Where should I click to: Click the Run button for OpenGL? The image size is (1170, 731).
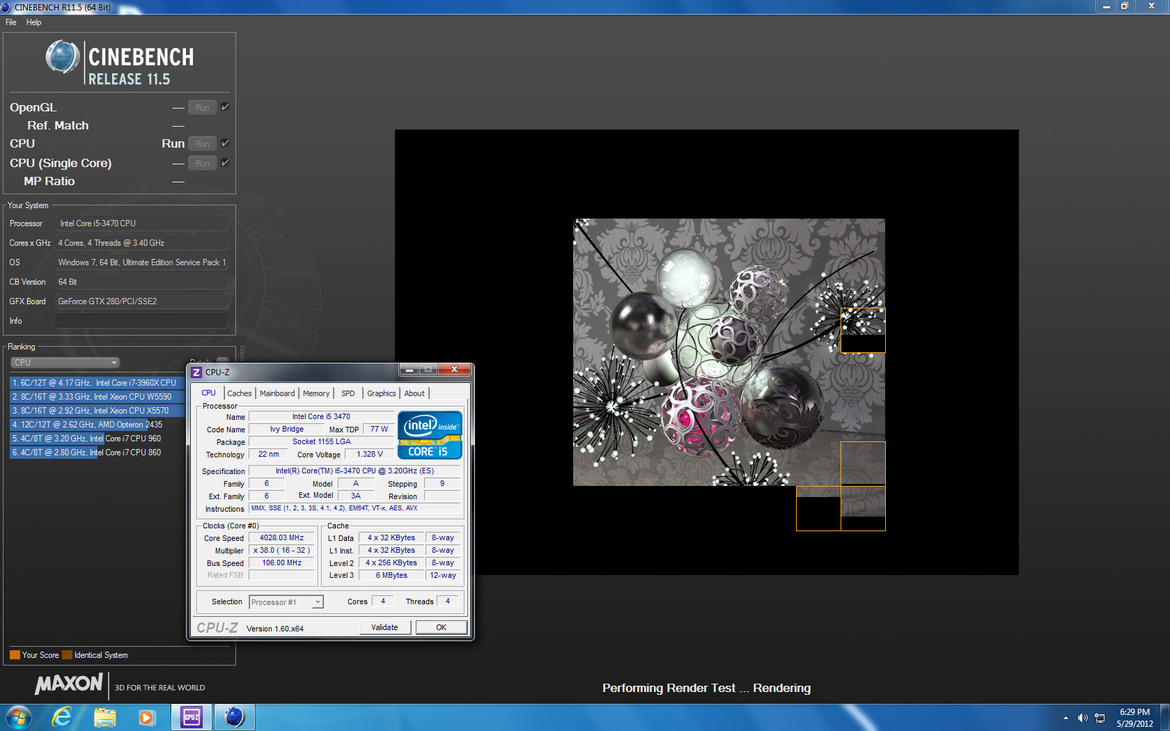tap(202, 107)
